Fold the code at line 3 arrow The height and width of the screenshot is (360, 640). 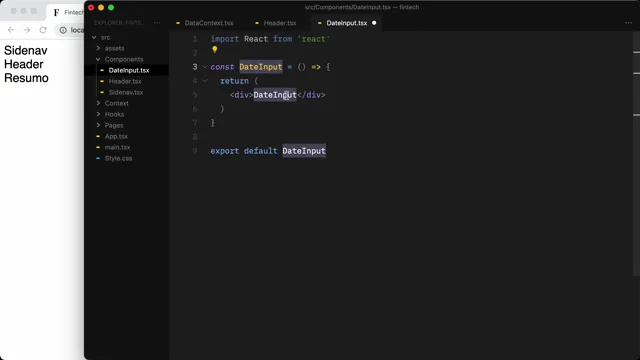[x=205, y=67]
